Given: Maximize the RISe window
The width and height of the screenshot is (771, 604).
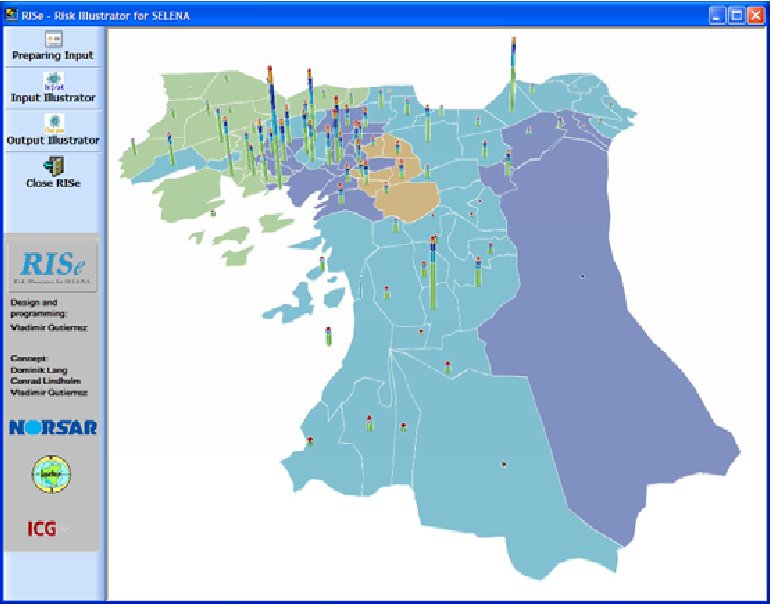Looking at the screenshot, I should click(737, 15).
